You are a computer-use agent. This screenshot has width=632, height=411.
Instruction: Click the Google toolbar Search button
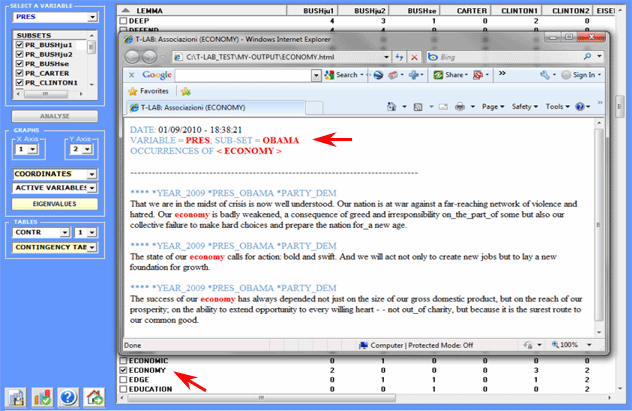coord(343,75)
